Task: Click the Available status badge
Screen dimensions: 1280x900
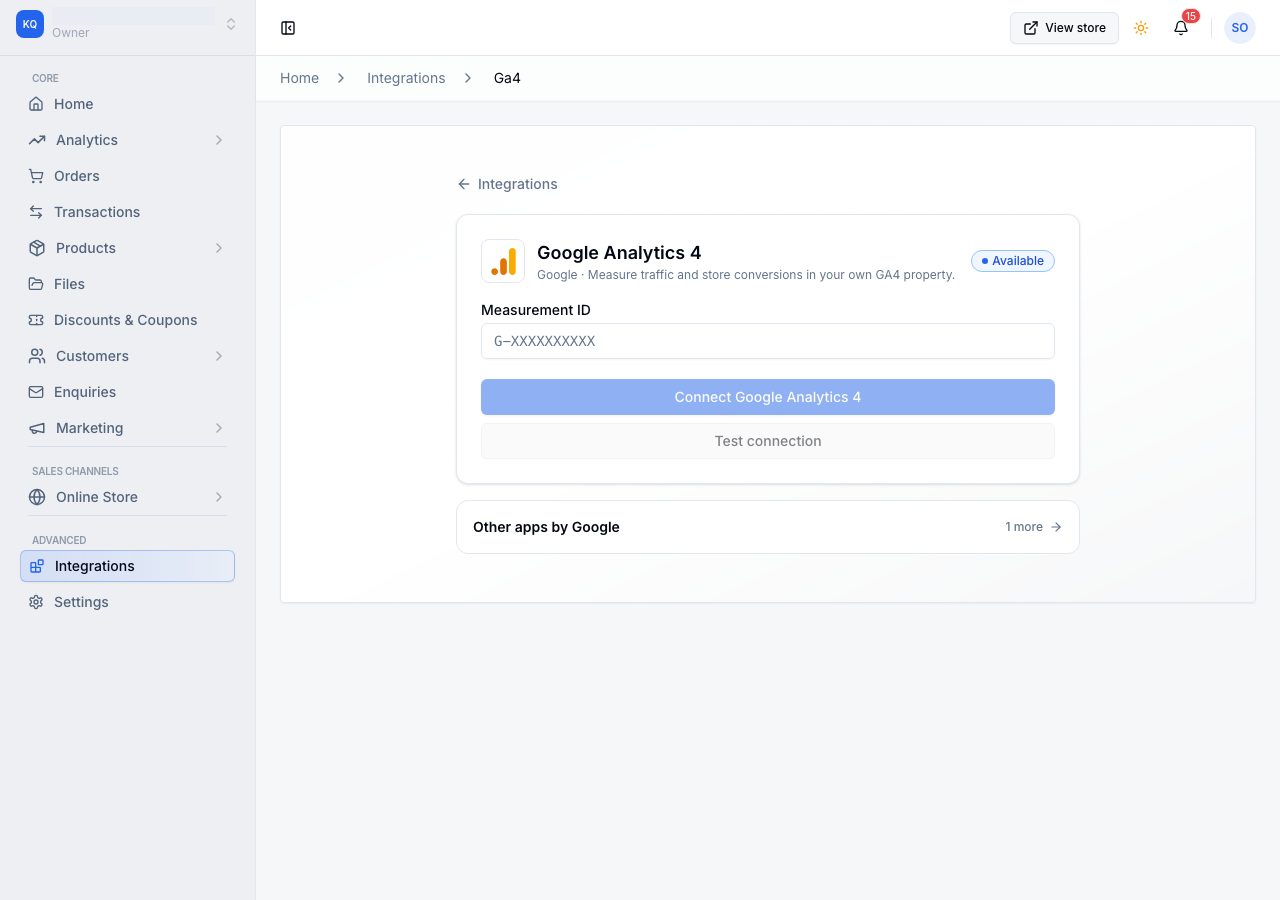Action: (x=1013, y=261)
